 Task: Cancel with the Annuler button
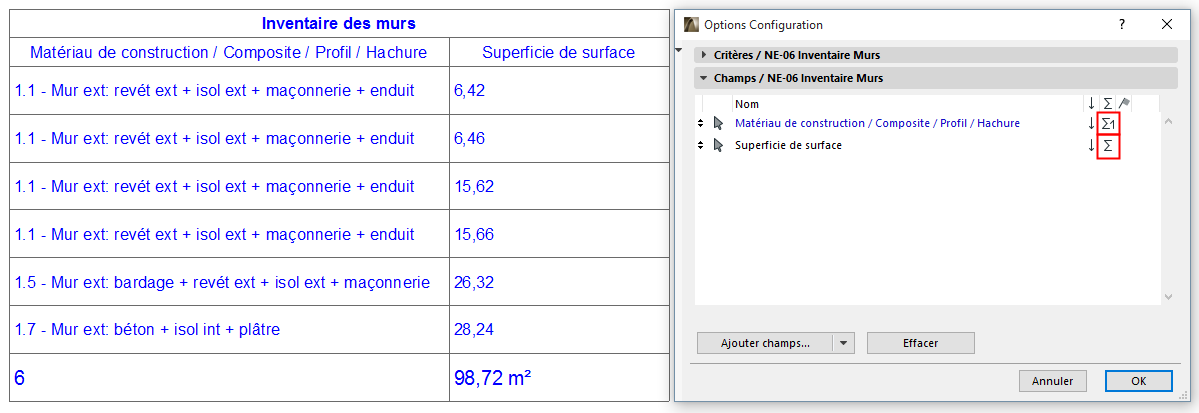(1052, 381)
